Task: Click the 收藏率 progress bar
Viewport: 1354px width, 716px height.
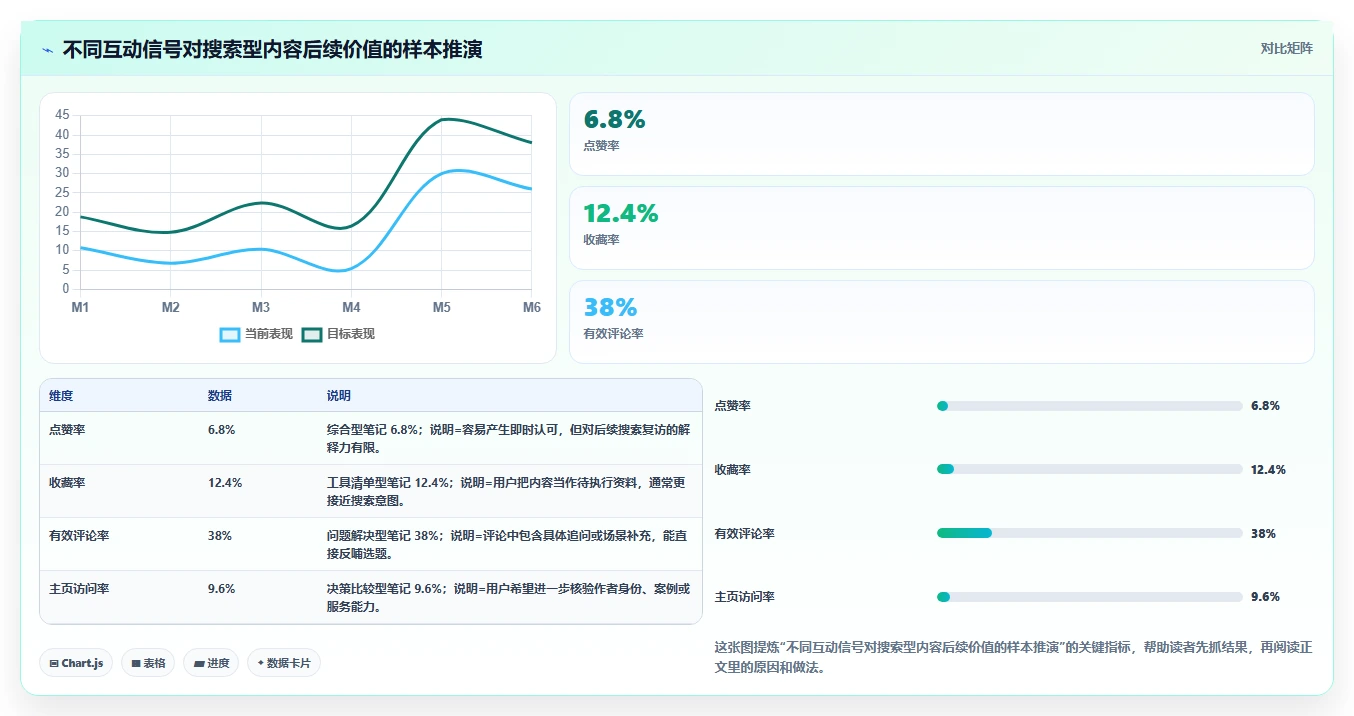Action: coord(1089,469)
